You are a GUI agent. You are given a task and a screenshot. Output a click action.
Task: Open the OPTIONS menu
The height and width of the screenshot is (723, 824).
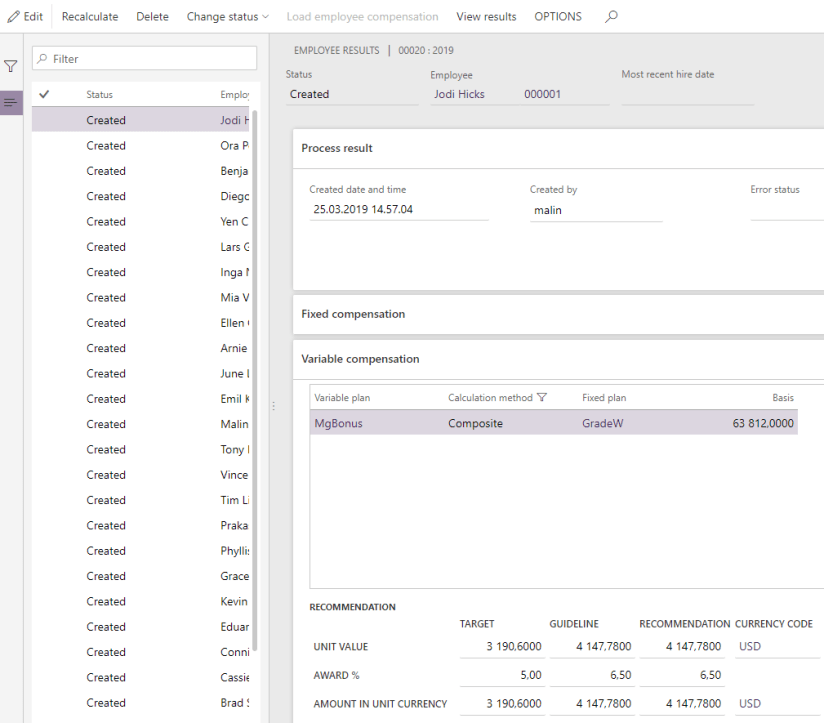pos(557,17)
